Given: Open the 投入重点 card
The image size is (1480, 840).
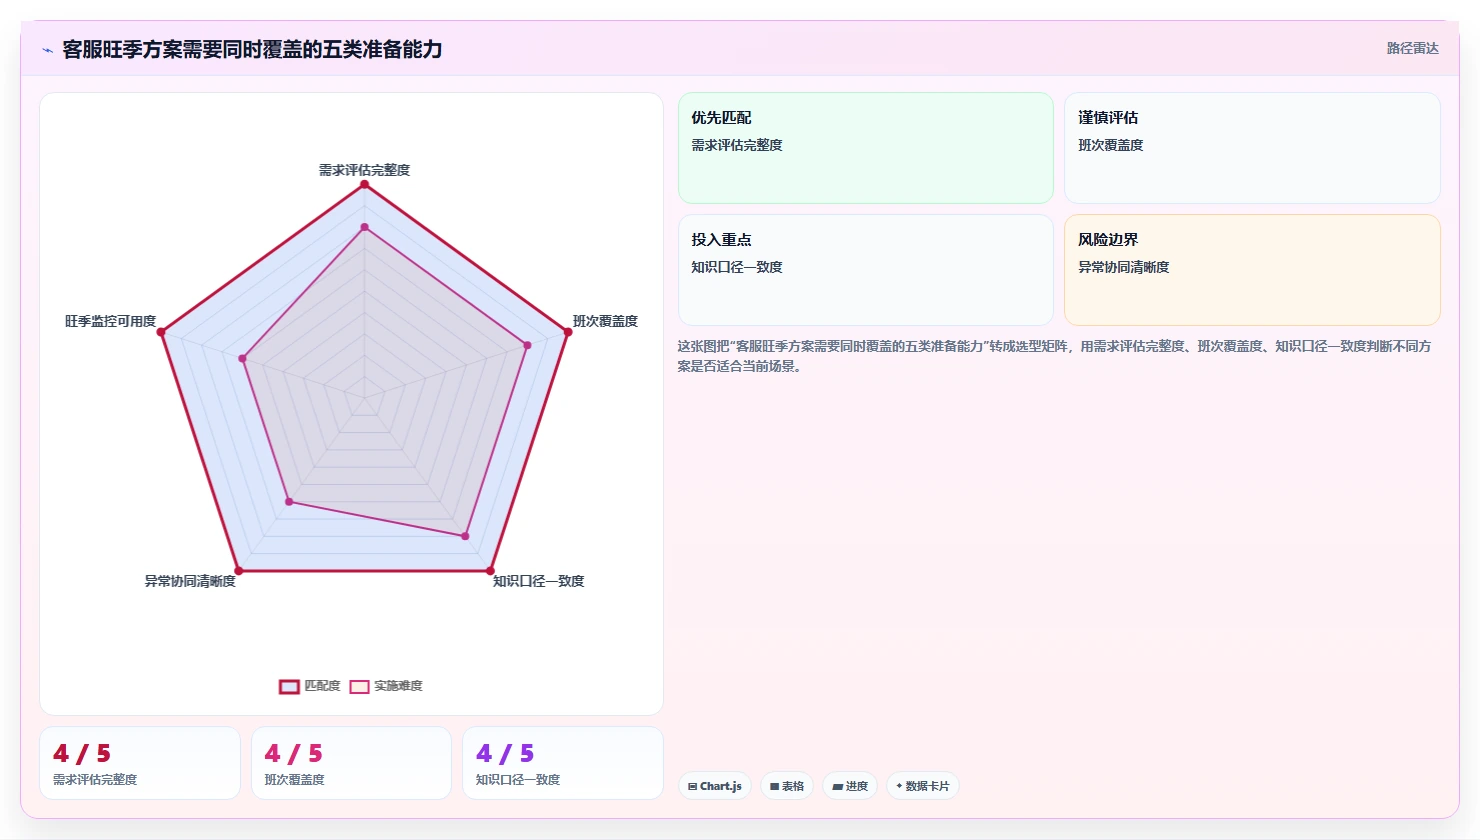Looking at the screenshot, I should point(866,270).
